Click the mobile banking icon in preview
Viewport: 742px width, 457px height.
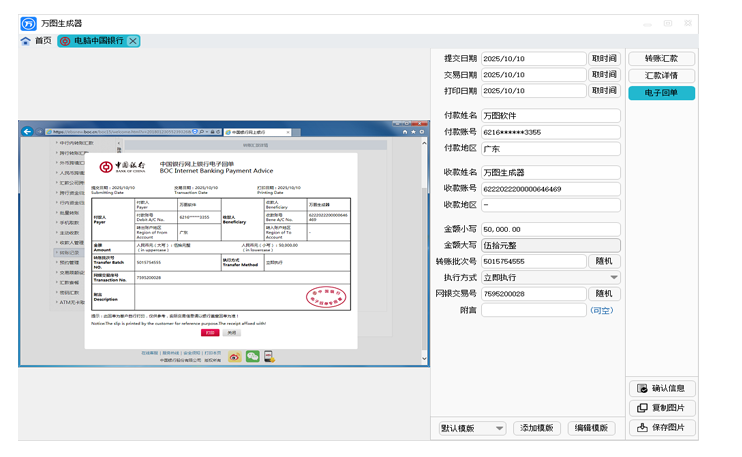coord(269,356)
